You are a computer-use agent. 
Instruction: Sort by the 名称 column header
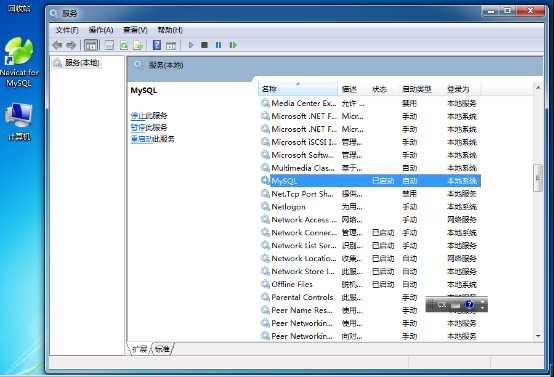[x=298, y=89]
